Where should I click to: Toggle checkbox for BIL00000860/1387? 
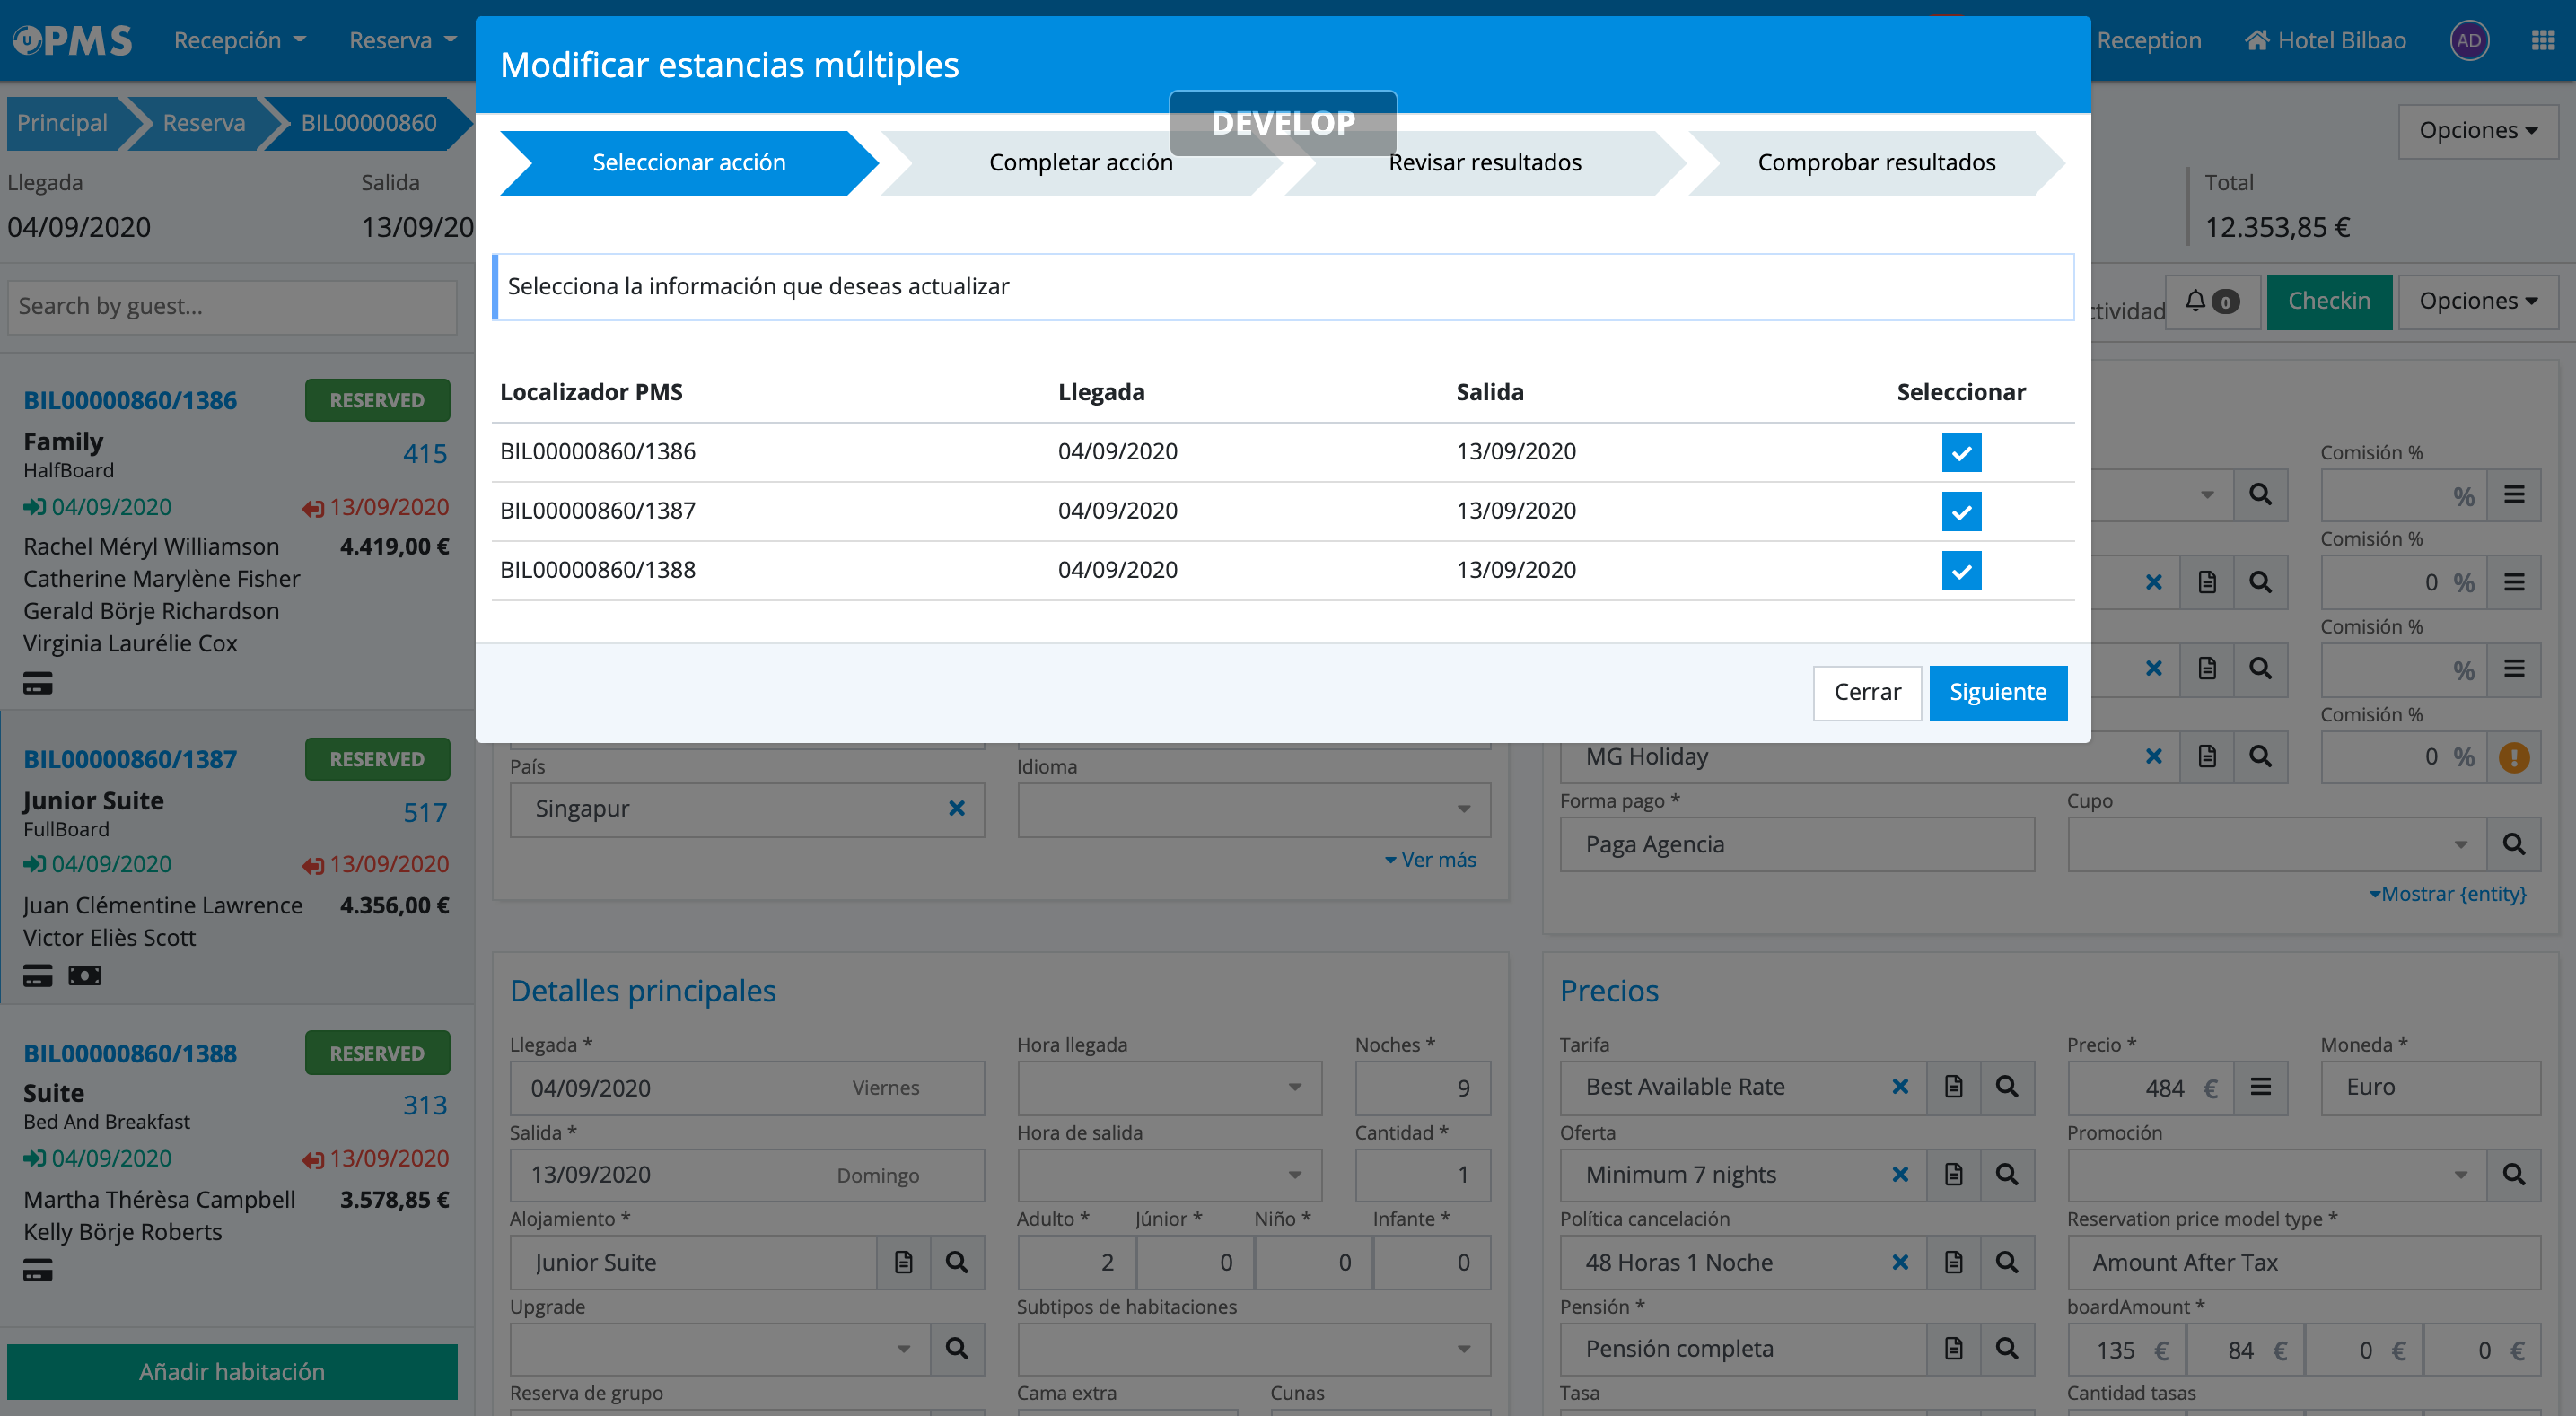point(1961,511)
